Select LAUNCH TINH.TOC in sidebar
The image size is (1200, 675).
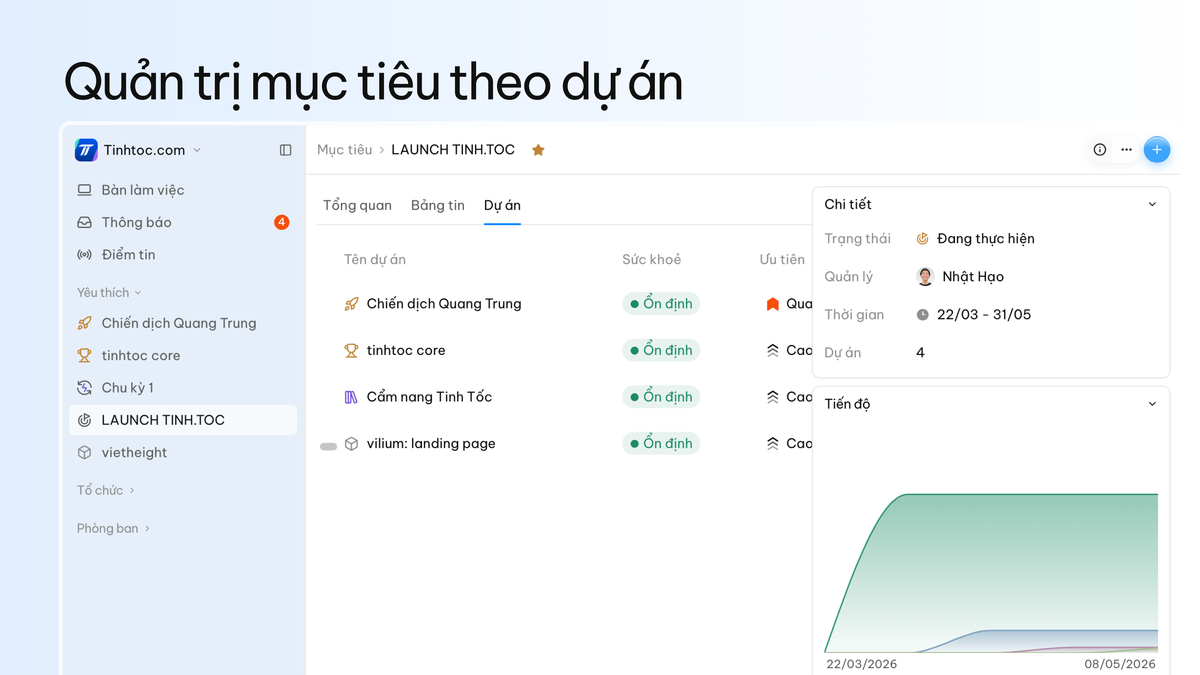coord(183,420)
